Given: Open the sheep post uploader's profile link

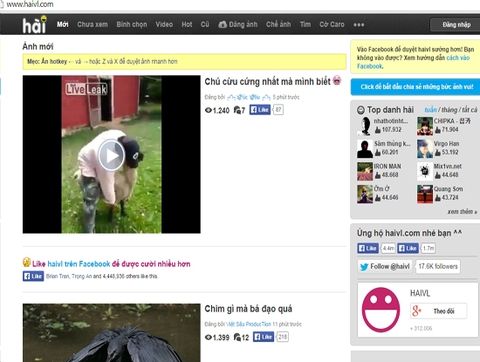Looking at the screenshot, I should point(249,97).
